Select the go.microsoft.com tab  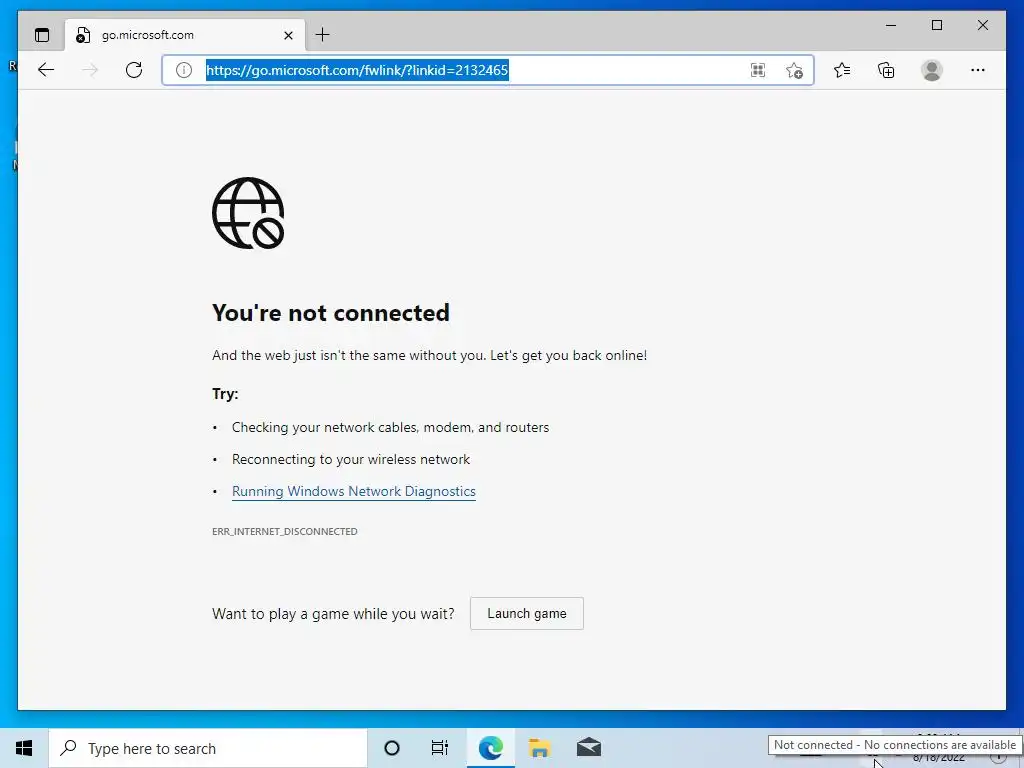pos(185,35)
